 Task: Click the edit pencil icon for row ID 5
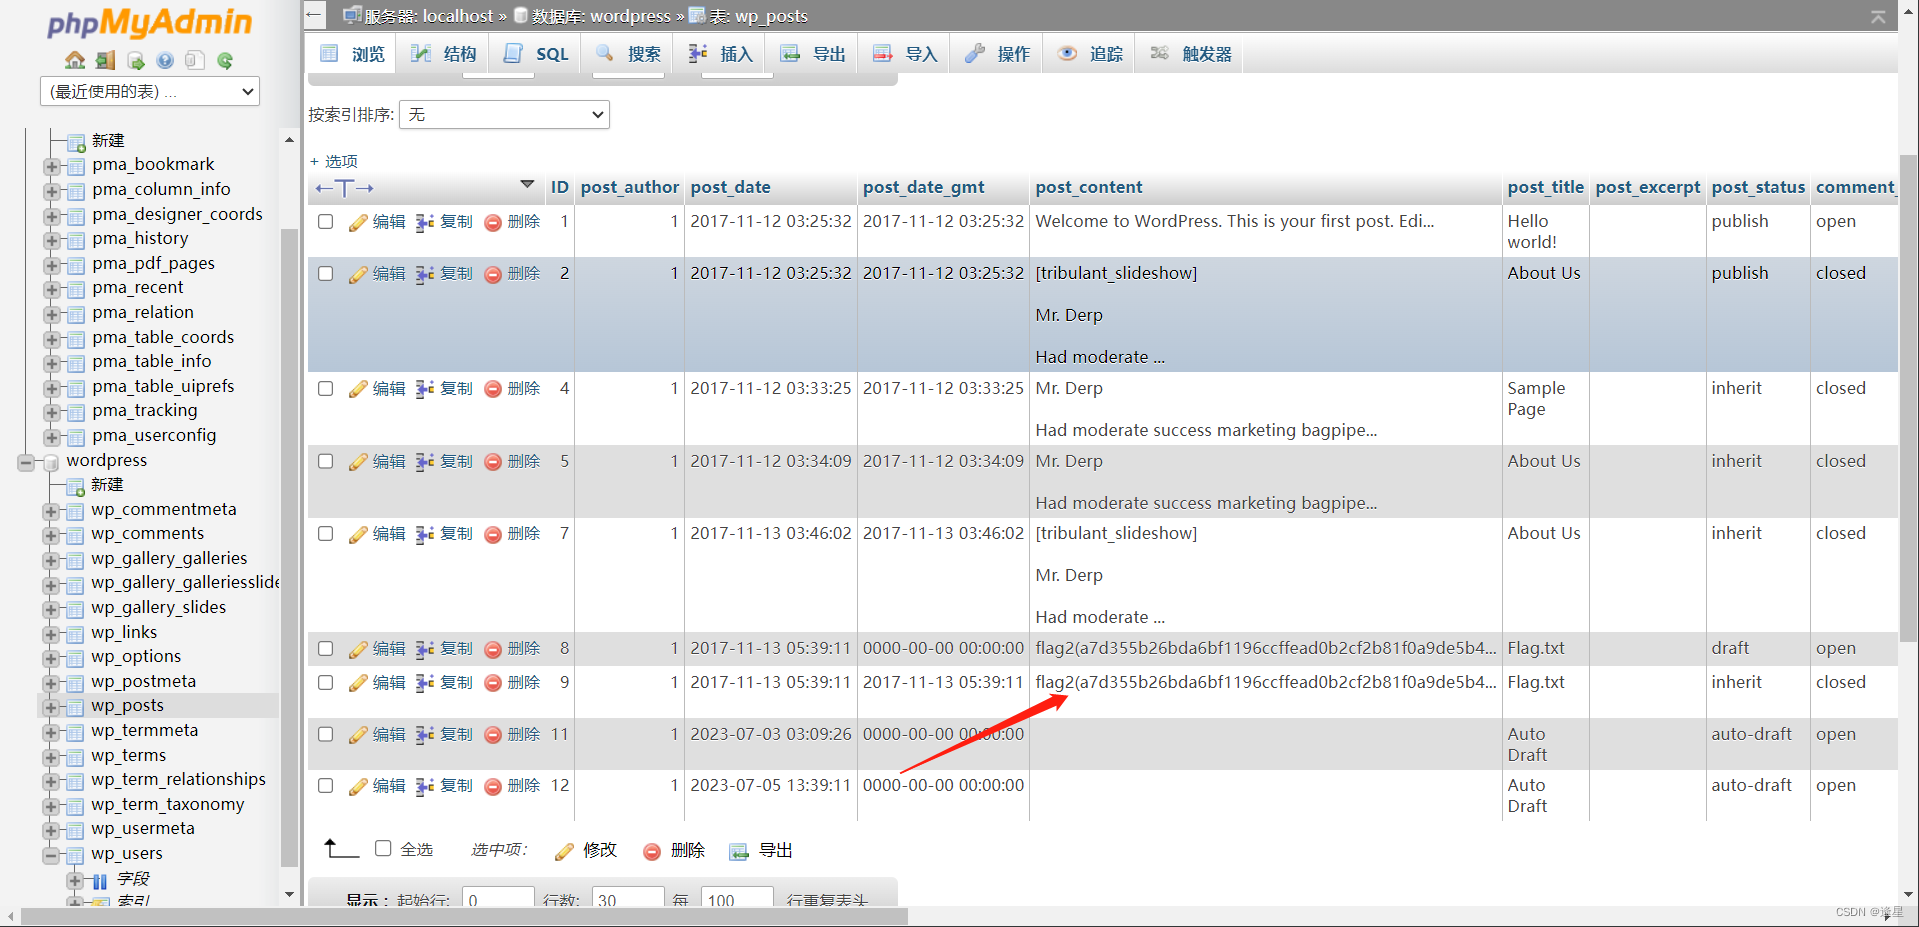coord(358,462)
